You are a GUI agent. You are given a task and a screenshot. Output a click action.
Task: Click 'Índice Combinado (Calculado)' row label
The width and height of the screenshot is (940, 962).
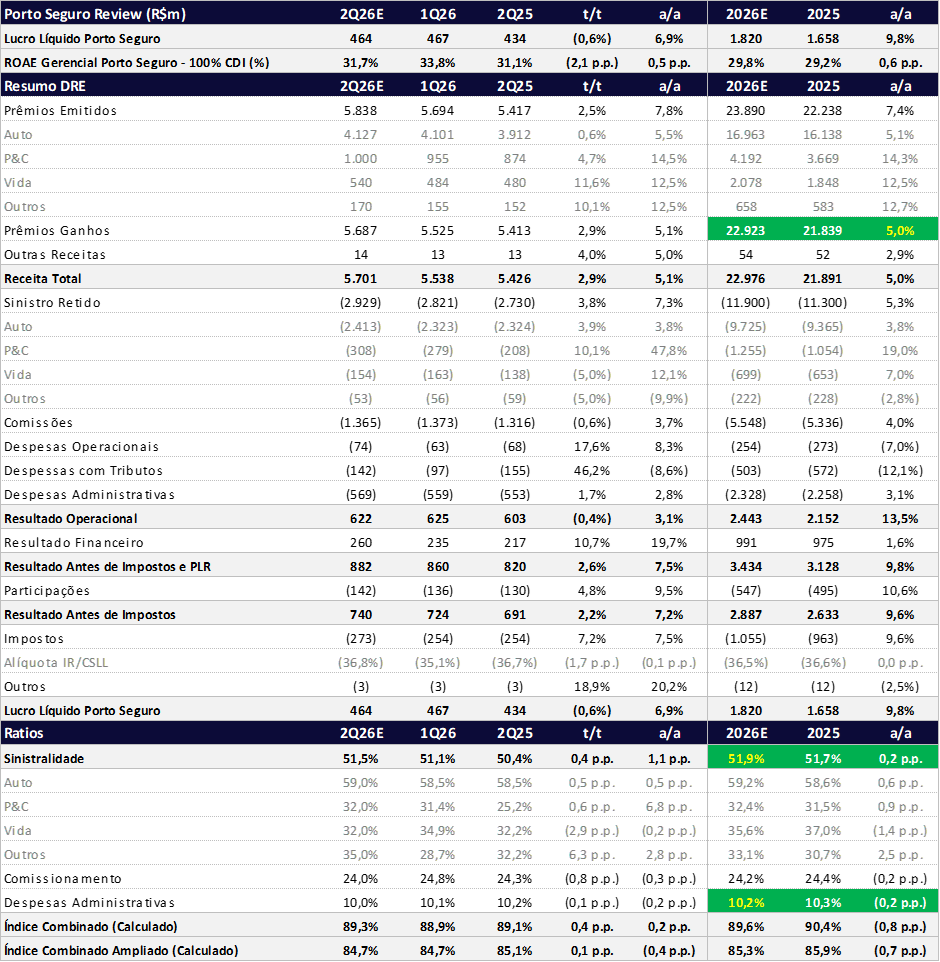pos(91,926)
